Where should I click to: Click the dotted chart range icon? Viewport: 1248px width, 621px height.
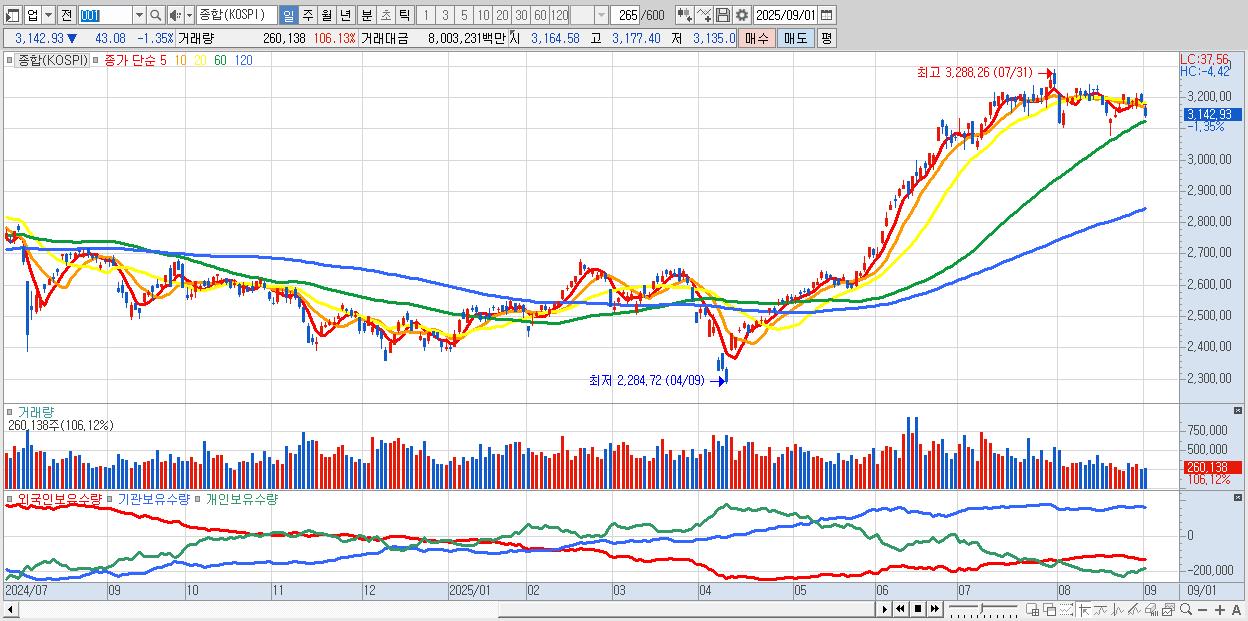click(x=1067, y=609)
